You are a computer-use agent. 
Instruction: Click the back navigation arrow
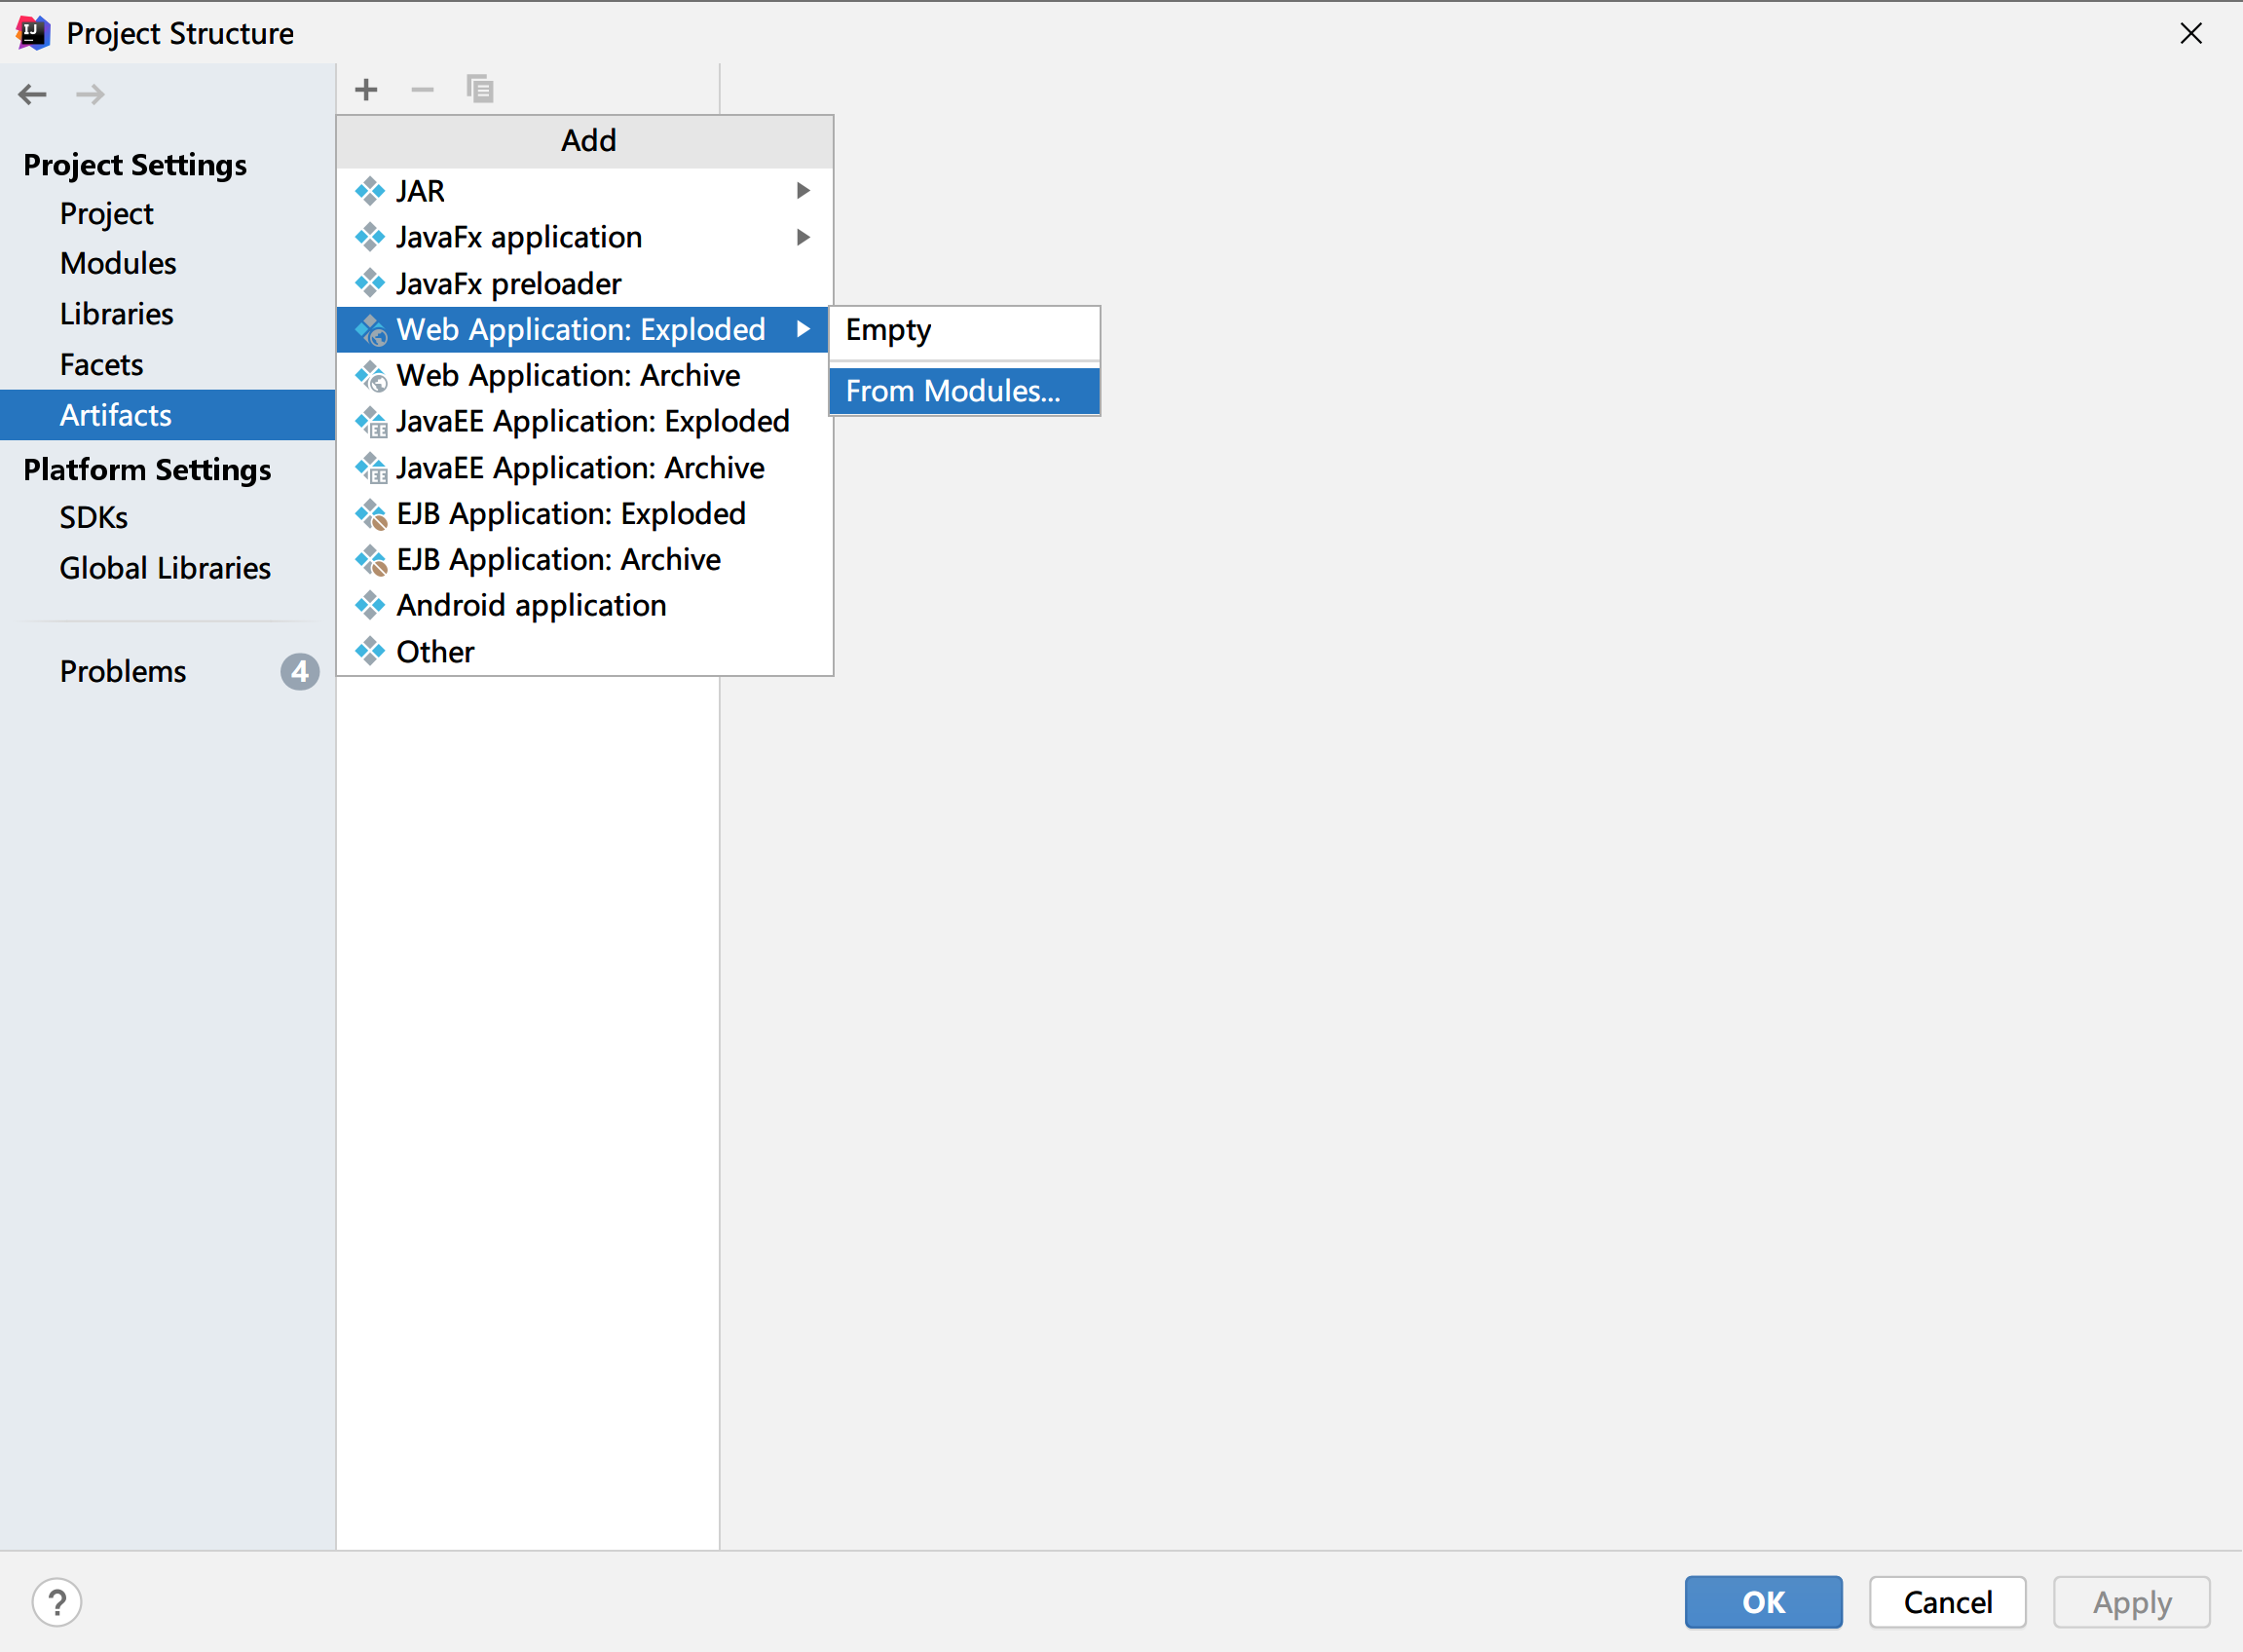pos(32,94)
